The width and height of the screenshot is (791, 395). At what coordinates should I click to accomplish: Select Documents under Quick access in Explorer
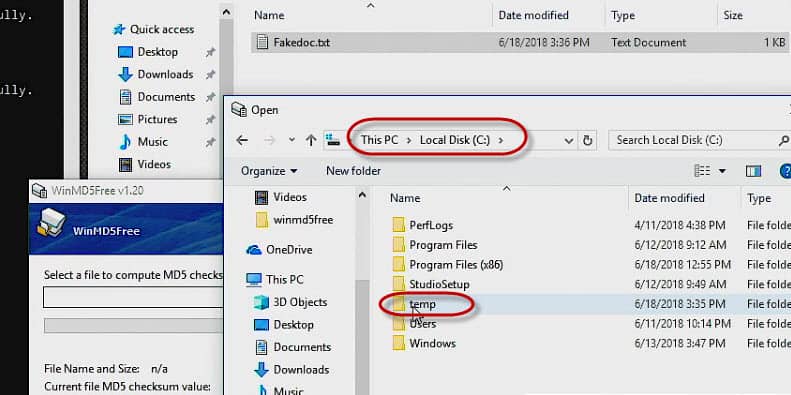coord(166,97)
